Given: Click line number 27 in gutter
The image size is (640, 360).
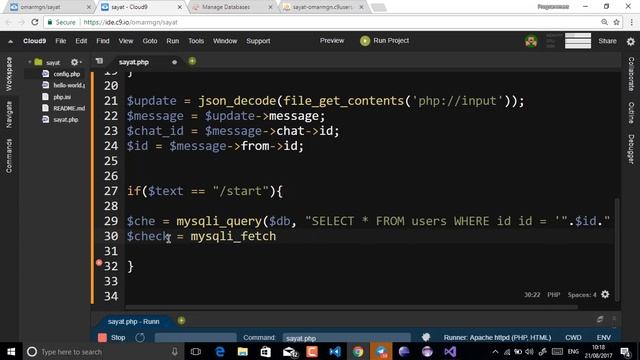Looking at the screenshot, I should 111,191.
